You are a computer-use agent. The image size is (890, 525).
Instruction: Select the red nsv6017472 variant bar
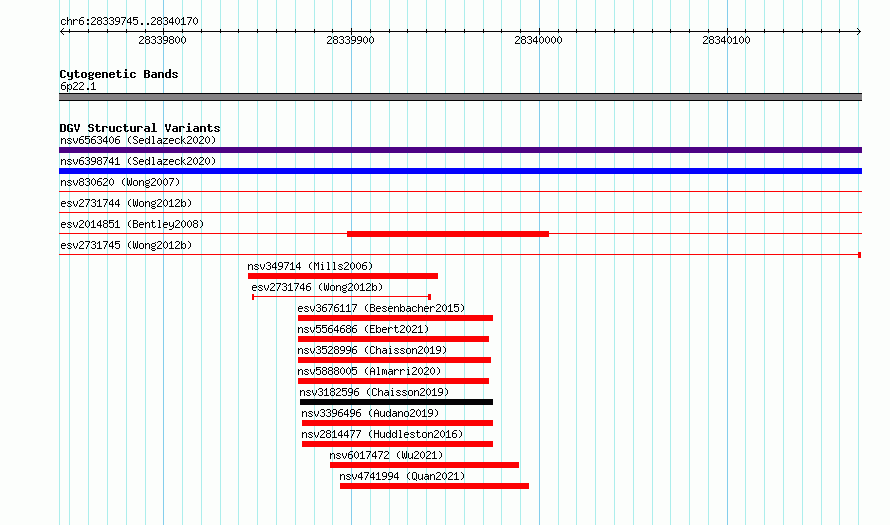425,465
